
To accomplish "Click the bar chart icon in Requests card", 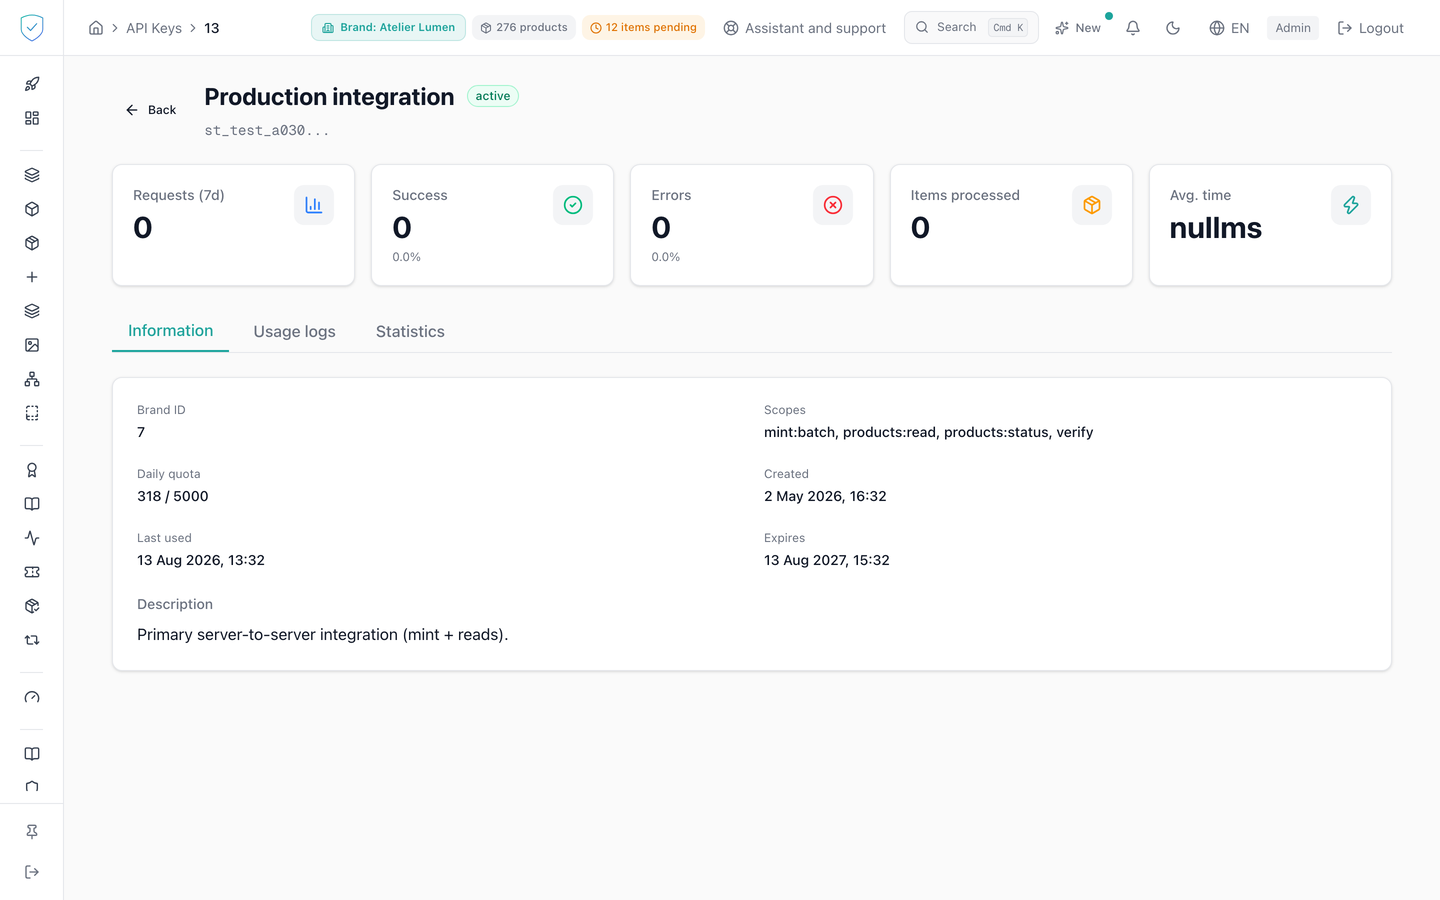I will tap(314, 205).
